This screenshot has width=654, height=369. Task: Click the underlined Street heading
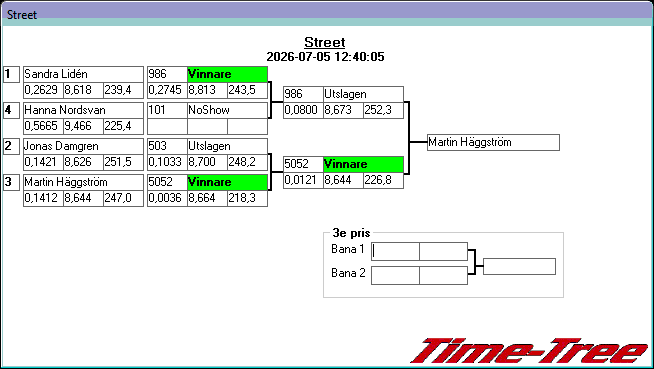(x=324, y=43)
